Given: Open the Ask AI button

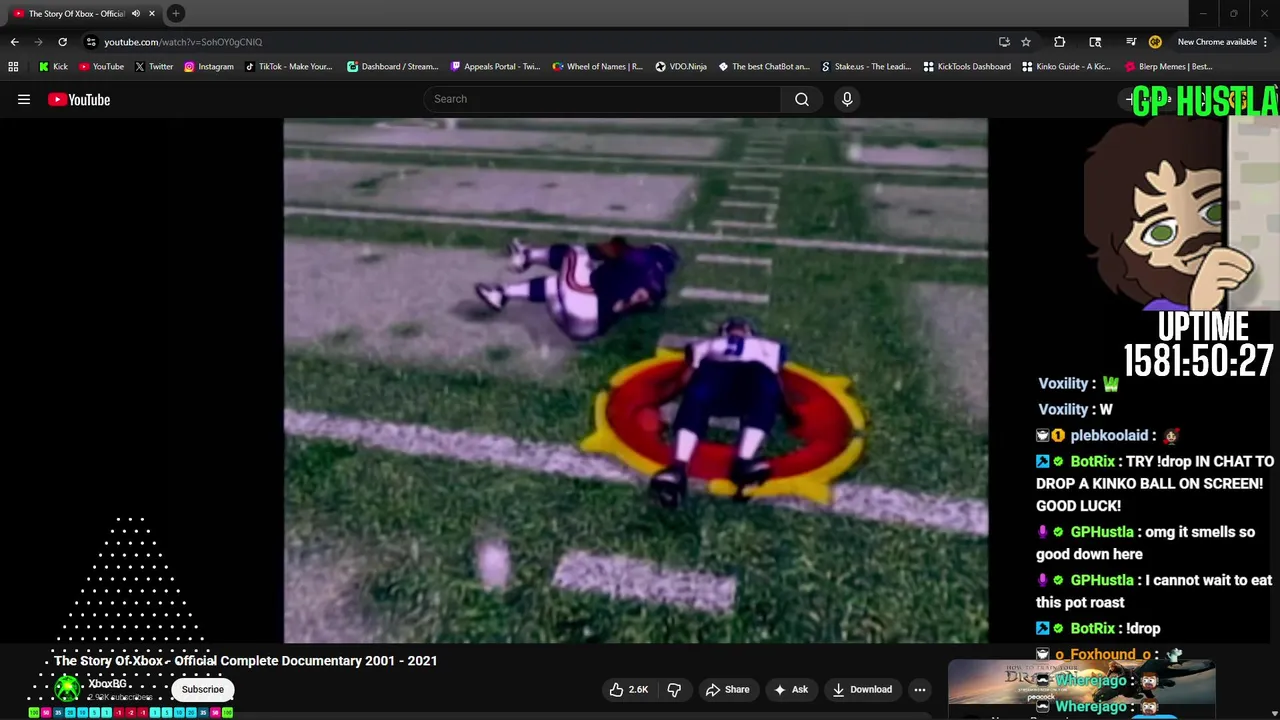Looking at the screenshot, I should (x=790, y=689).
